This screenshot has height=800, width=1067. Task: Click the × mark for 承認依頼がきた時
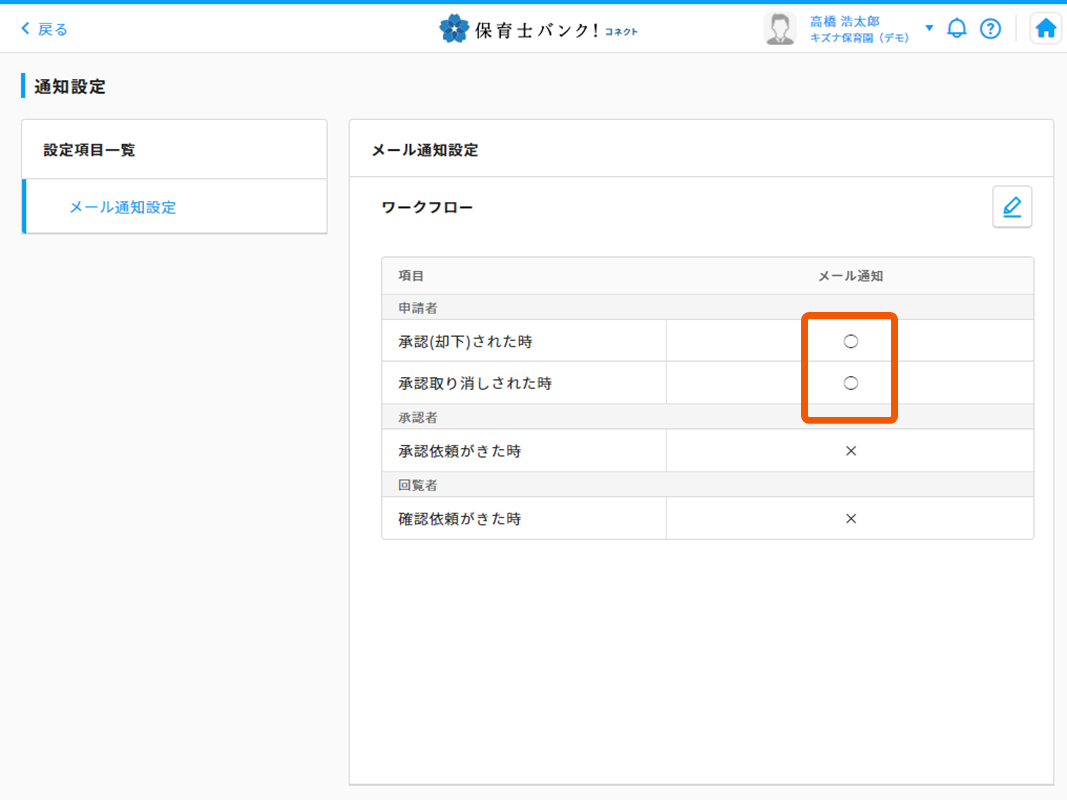pos(851,451)
